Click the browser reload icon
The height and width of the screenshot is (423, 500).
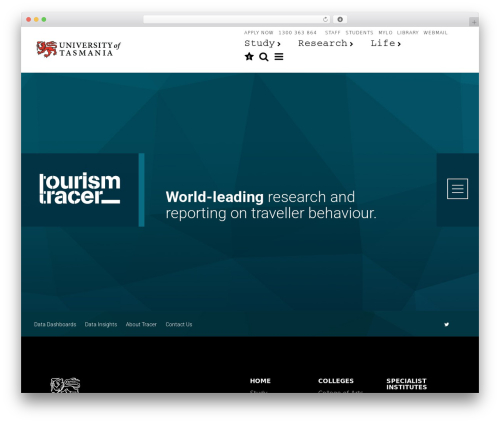325,19
